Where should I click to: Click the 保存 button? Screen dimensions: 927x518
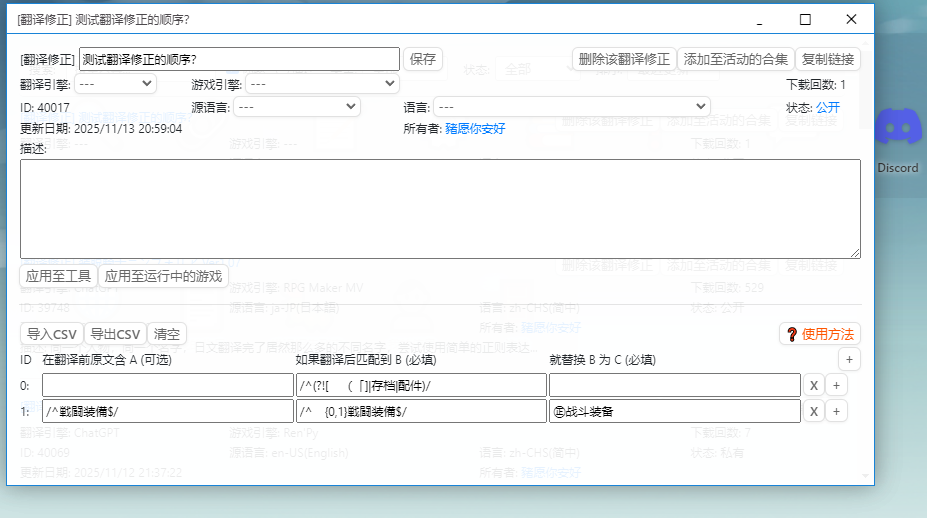(423, 59)
